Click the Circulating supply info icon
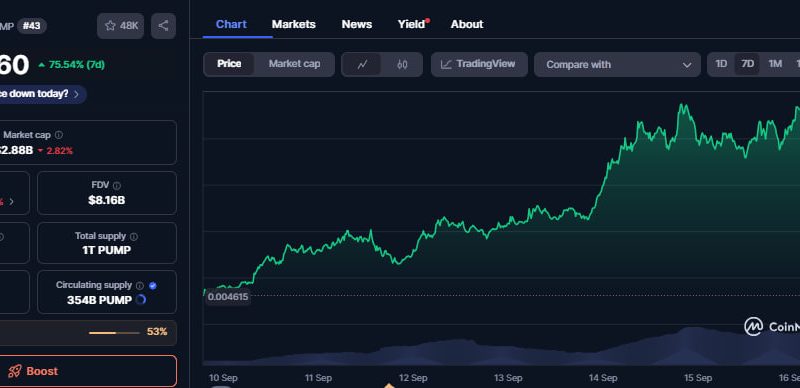Image resolution: width=800 pixels, height=388 pixels. pos(140,286)
